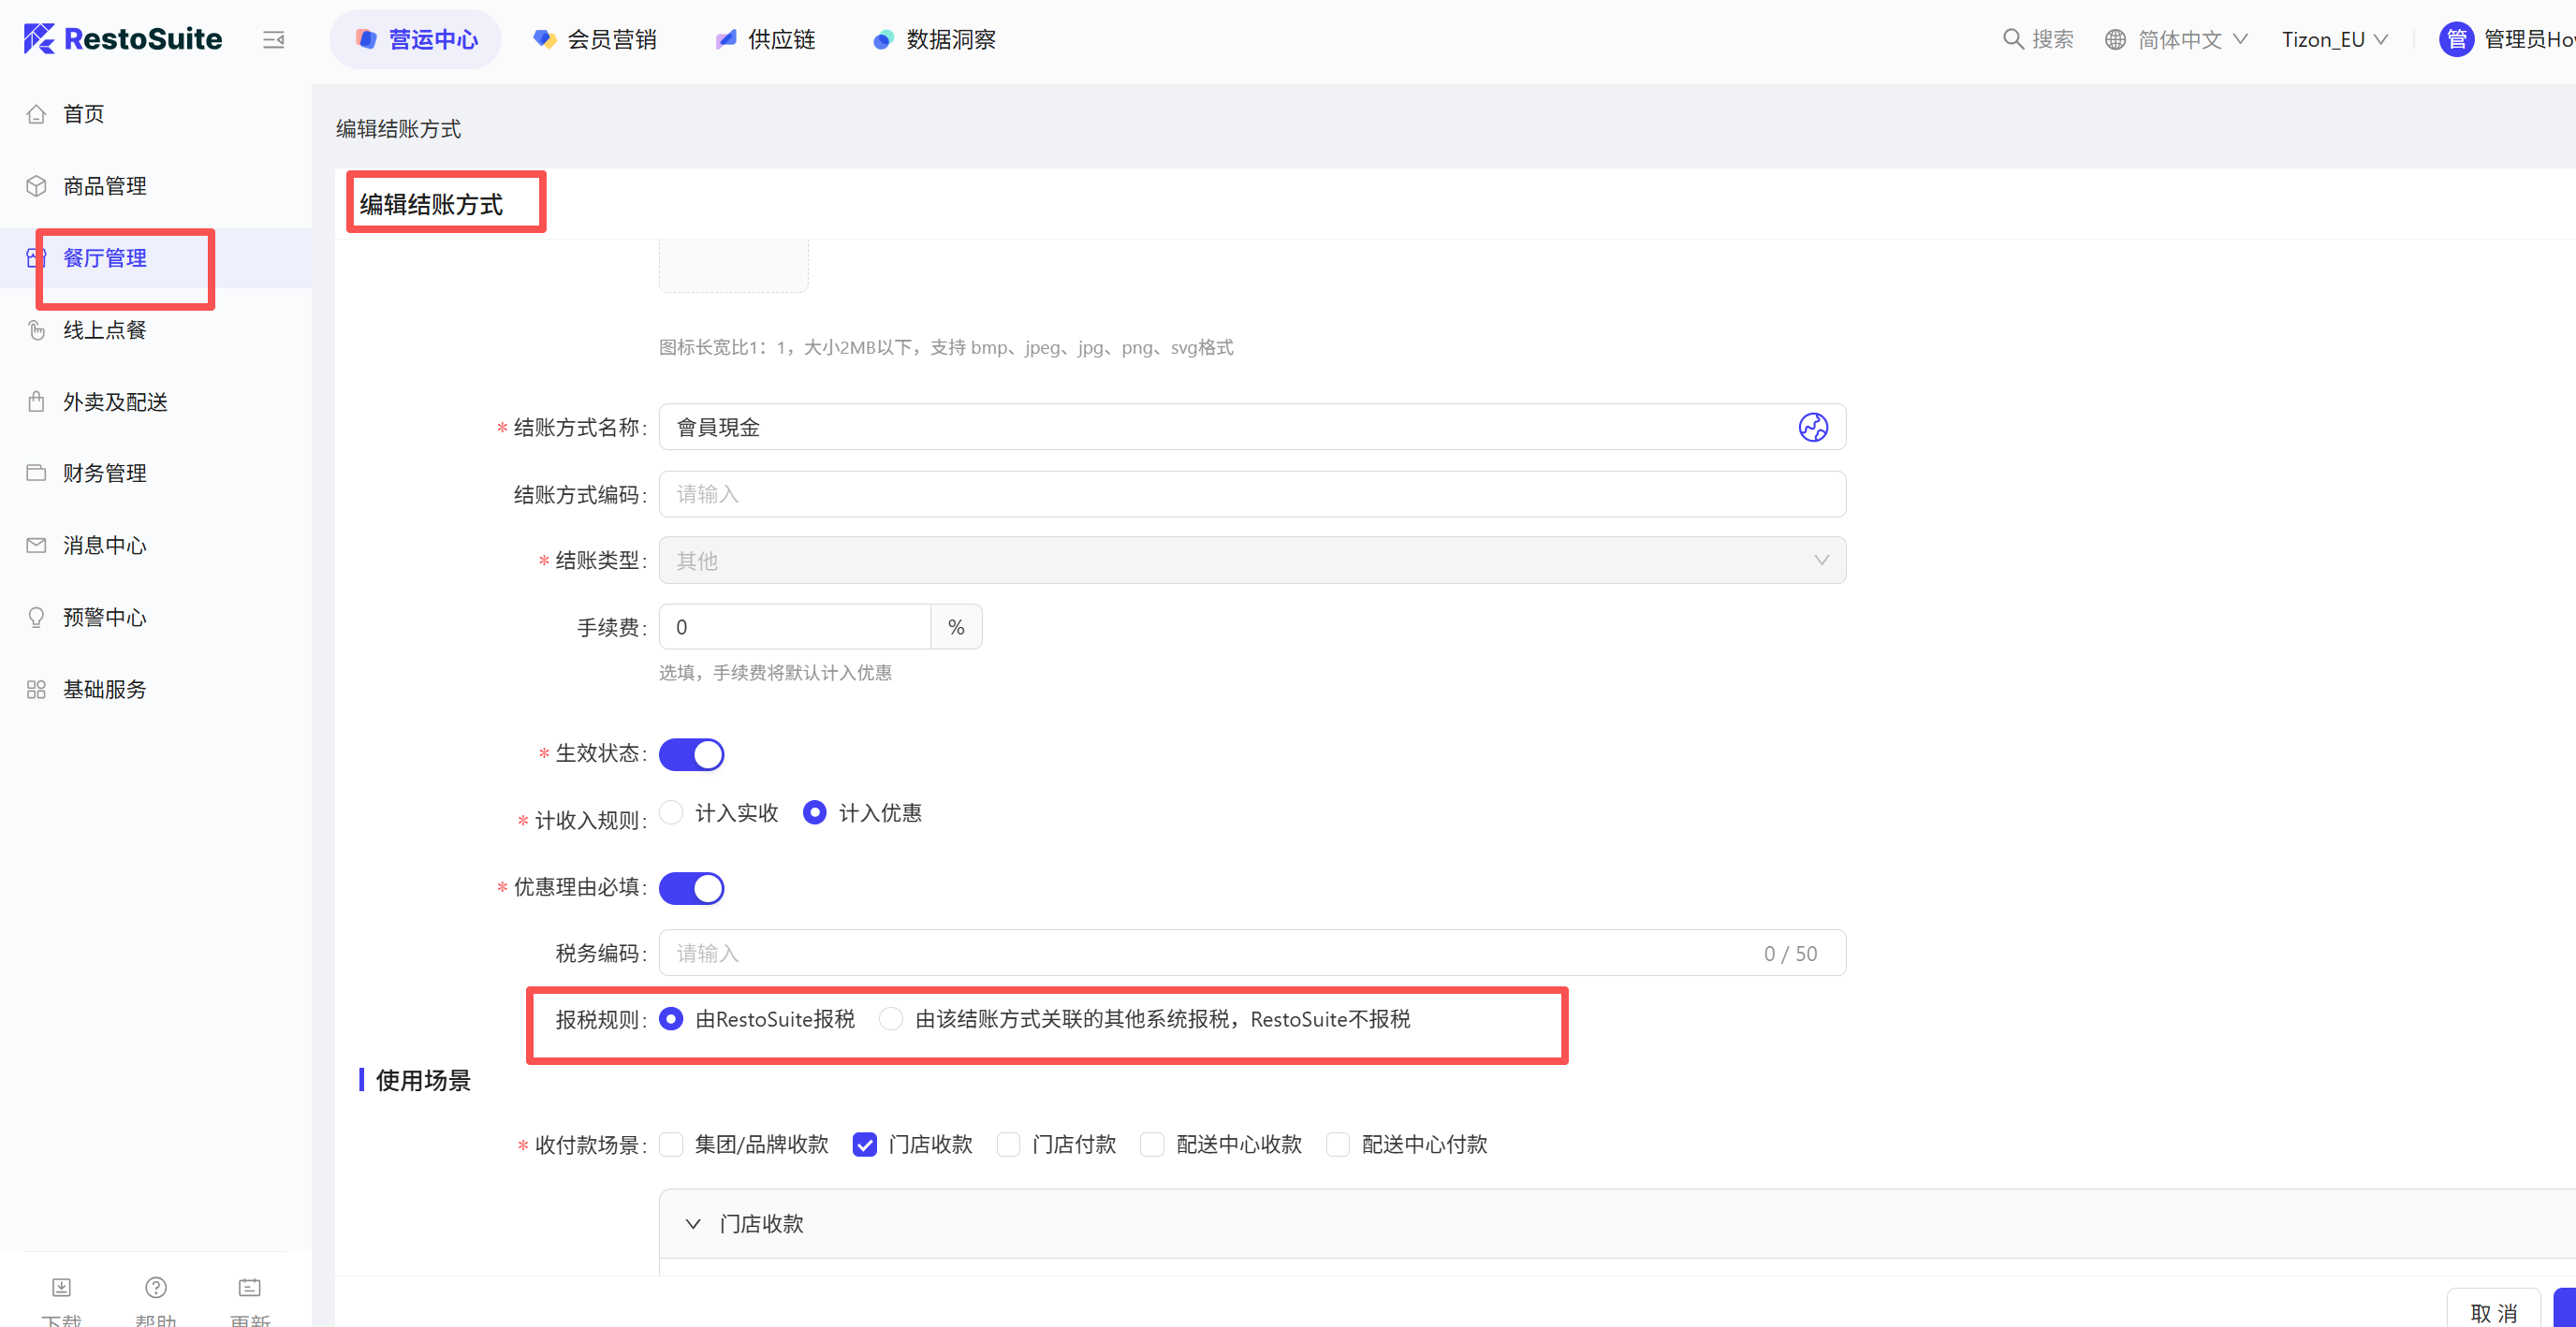Collapse the 门店收款 section
The height and width of the screenshot is (1327, 2576).
point(693,1223)
